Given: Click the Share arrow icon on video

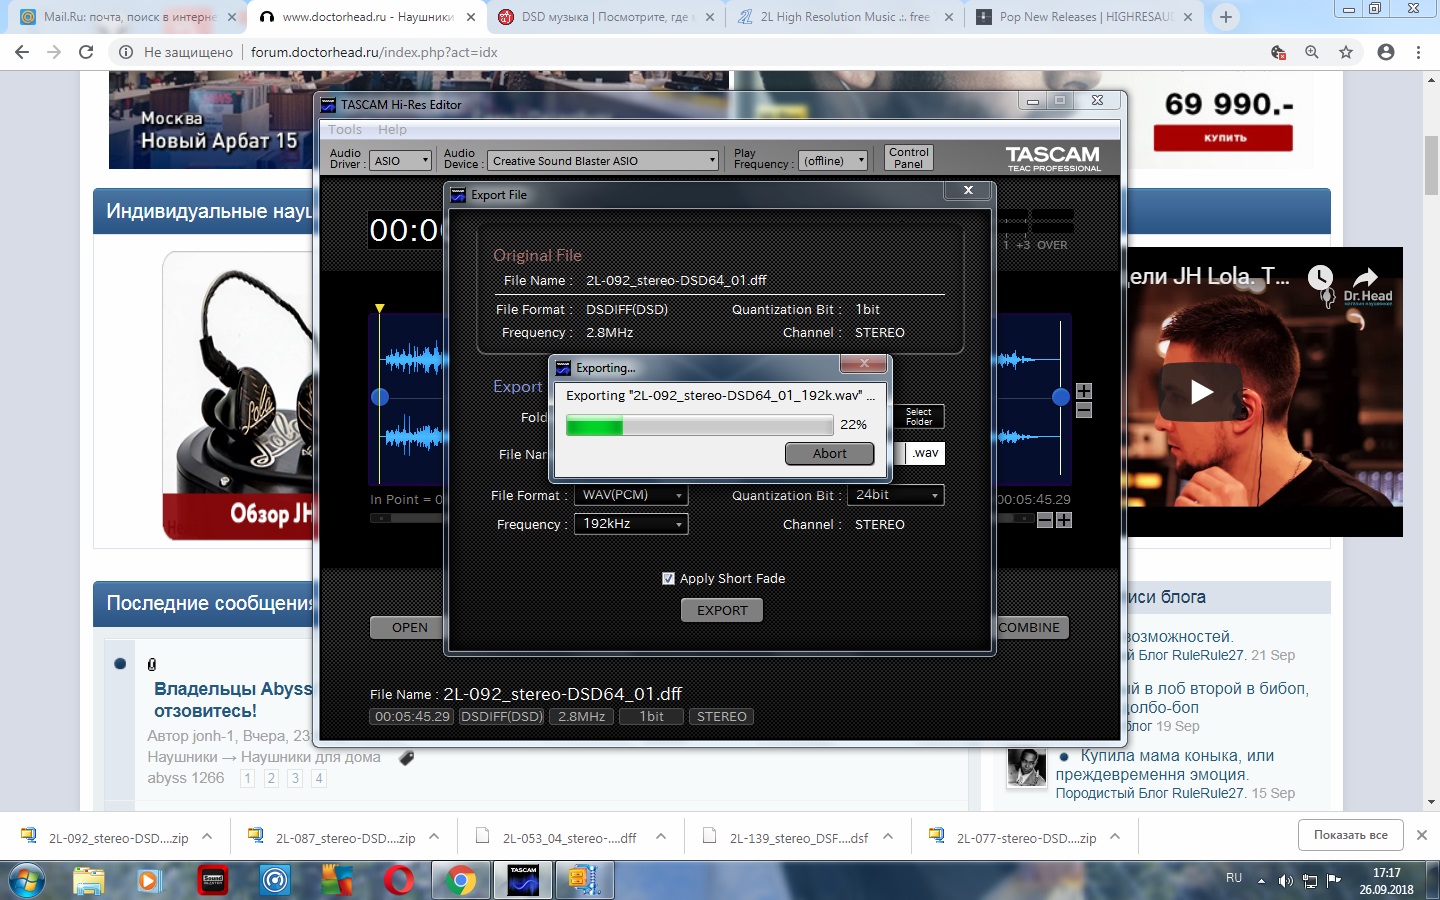Looking at the screenshot, I should point(1365,277).
